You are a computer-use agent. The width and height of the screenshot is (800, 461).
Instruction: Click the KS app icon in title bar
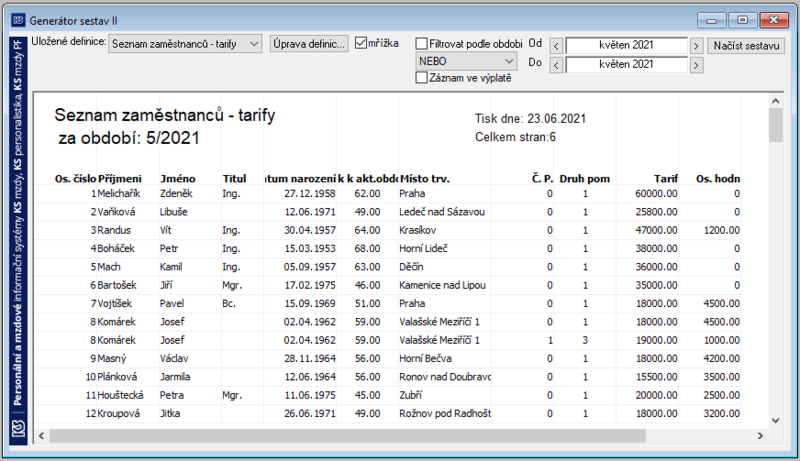click(18, 20)
